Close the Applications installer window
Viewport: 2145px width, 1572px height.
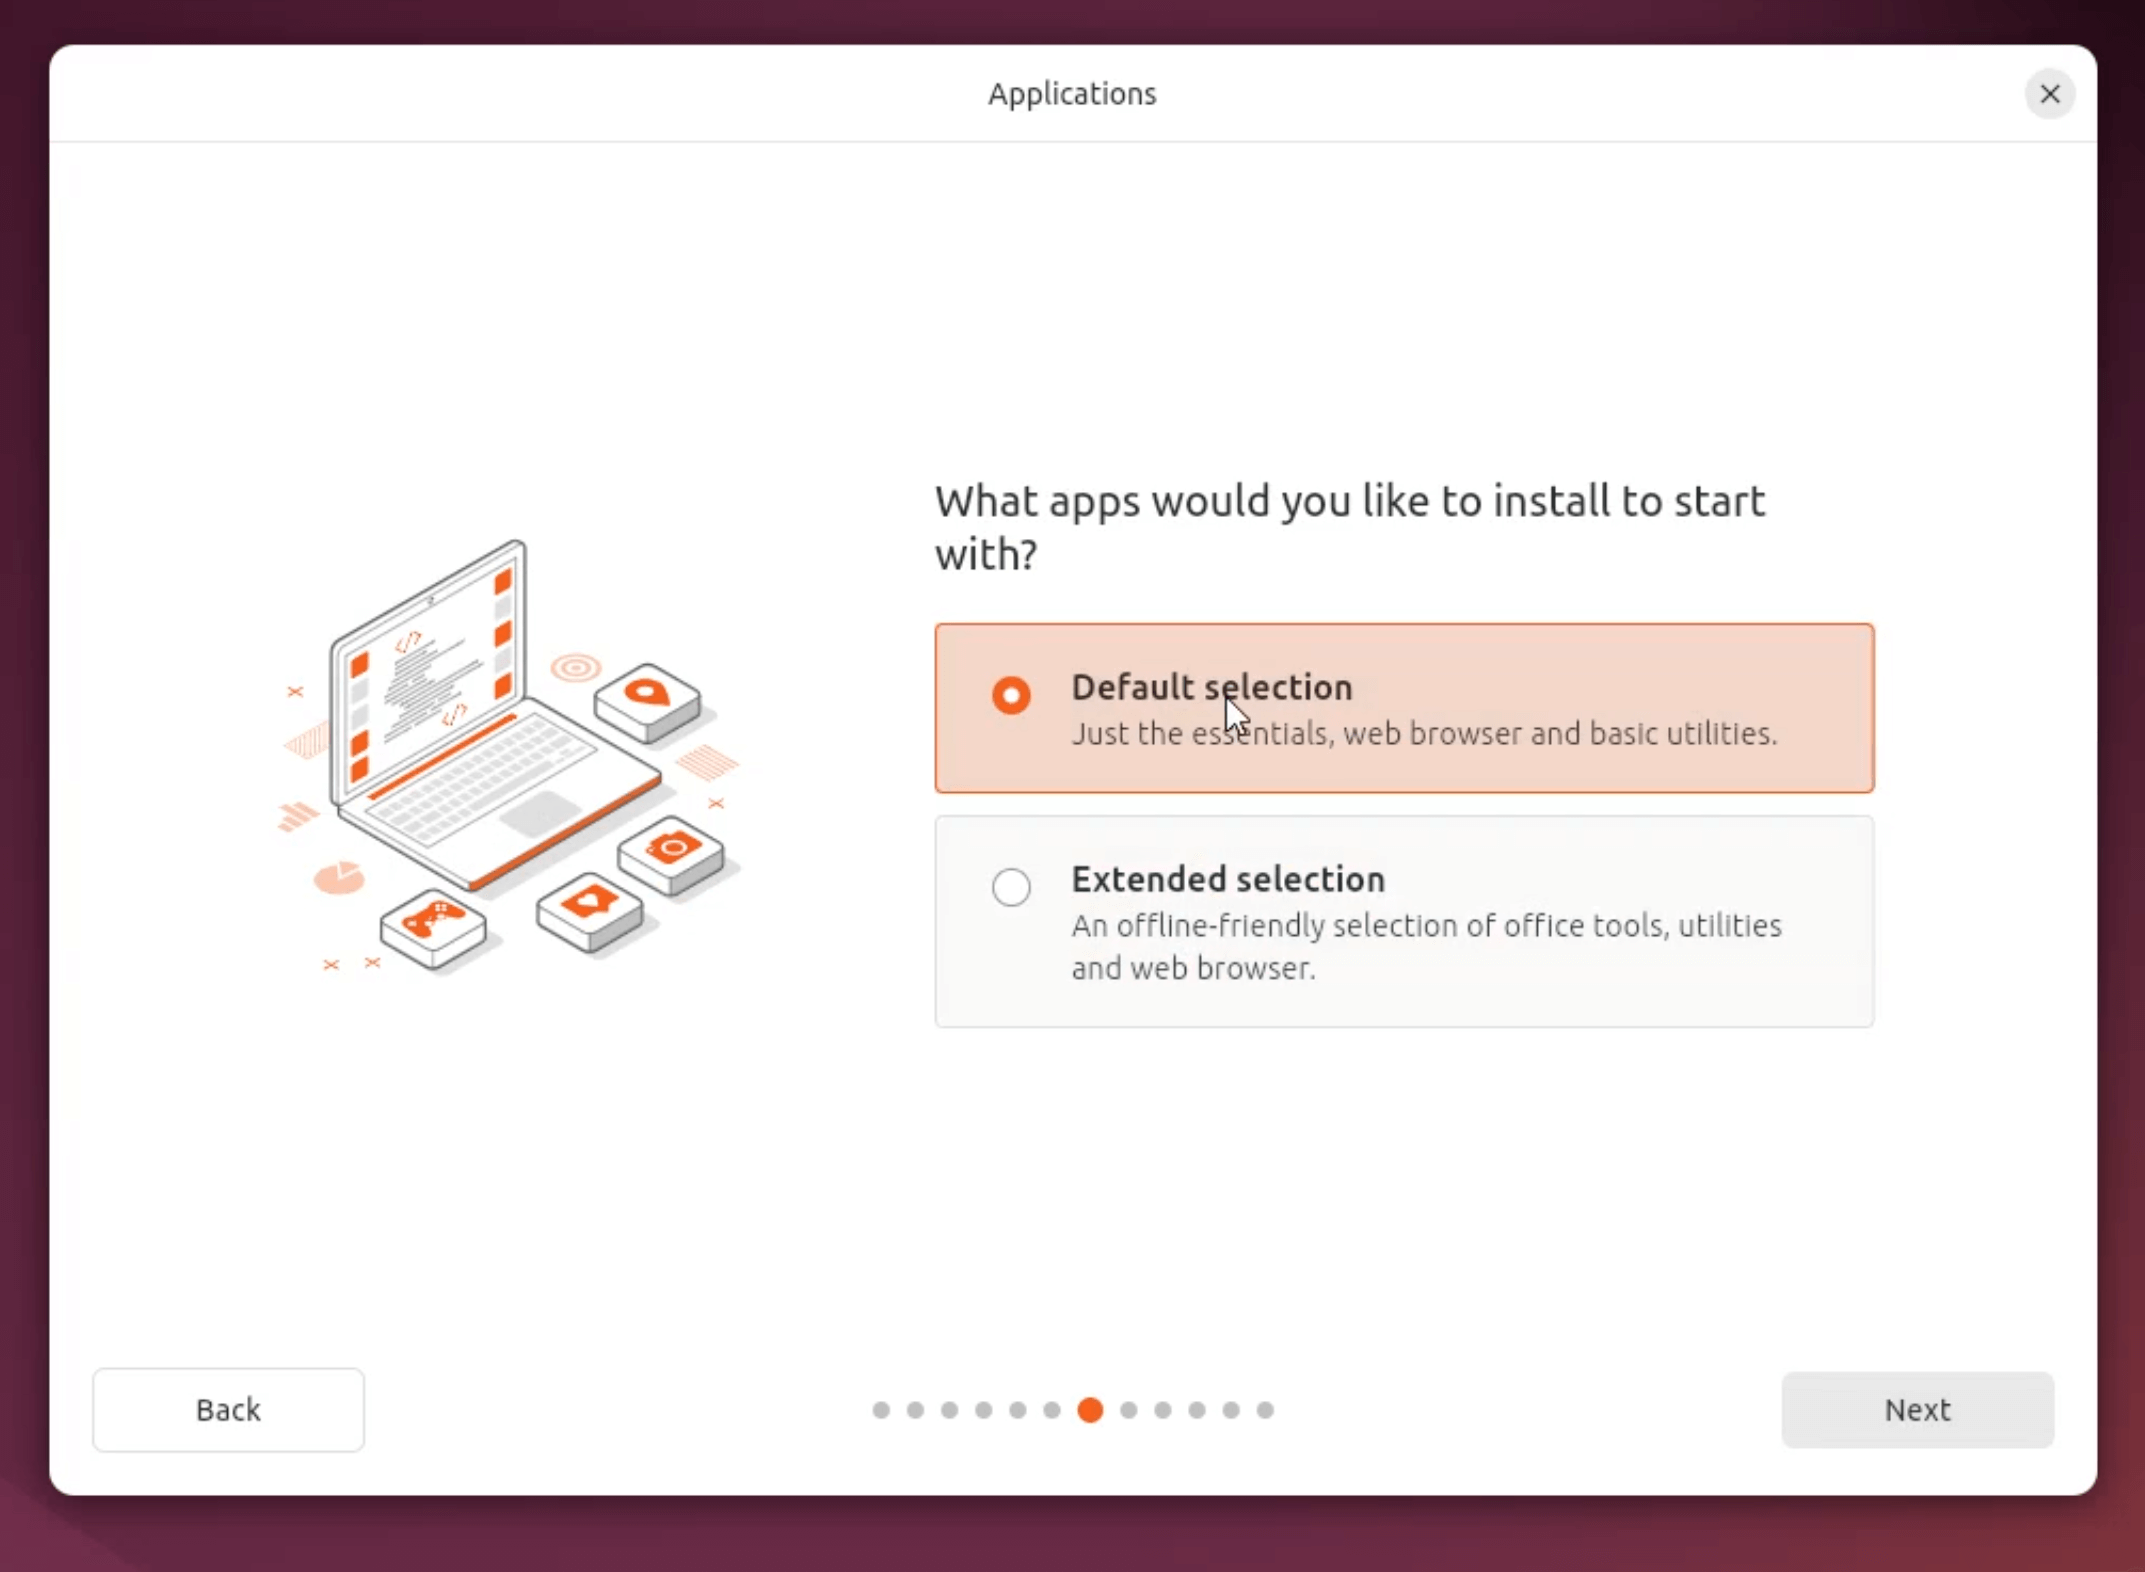pyautogui.click(x=2050, y=93)
